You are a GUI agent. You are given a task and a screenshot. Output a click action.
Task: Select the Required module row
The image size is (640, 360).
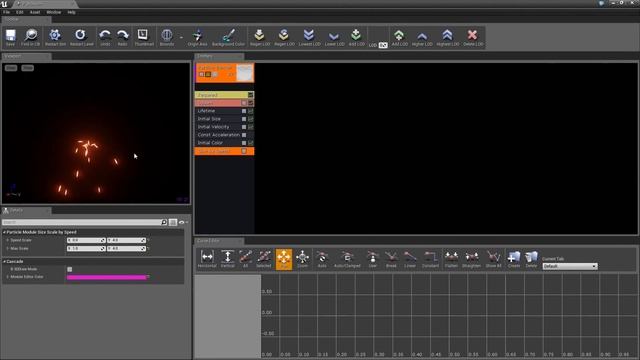(x=224, y=95)
